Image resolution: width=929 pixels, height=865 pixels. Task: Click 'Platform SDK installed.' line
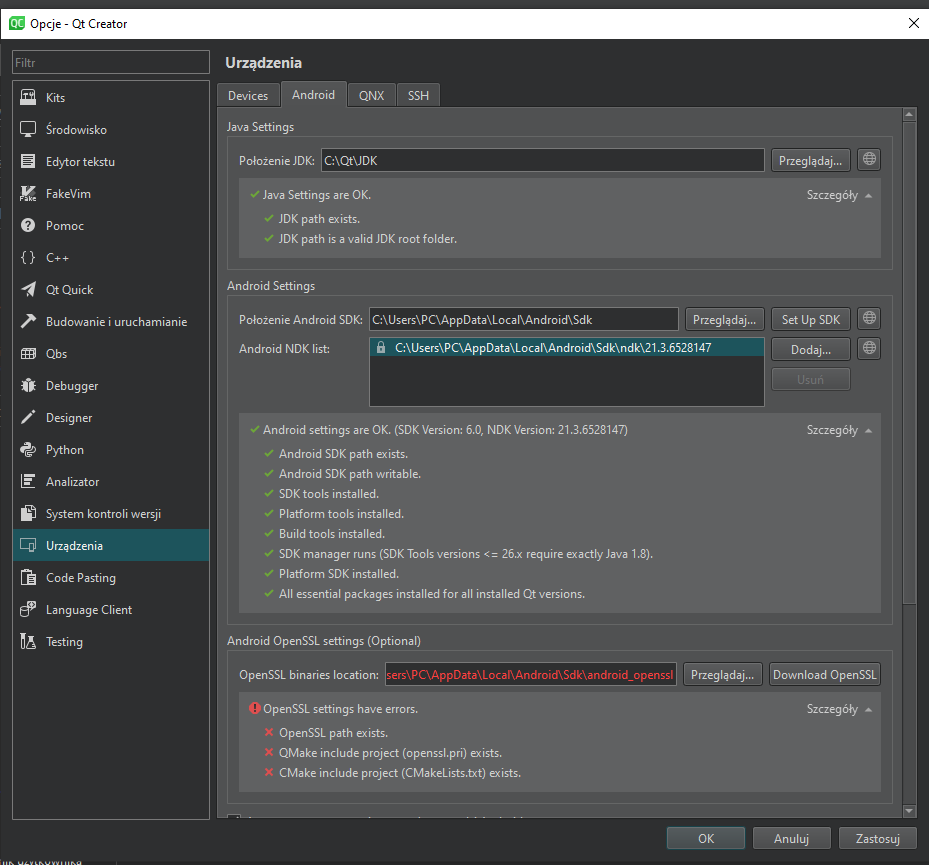click(x=339, y=574)
